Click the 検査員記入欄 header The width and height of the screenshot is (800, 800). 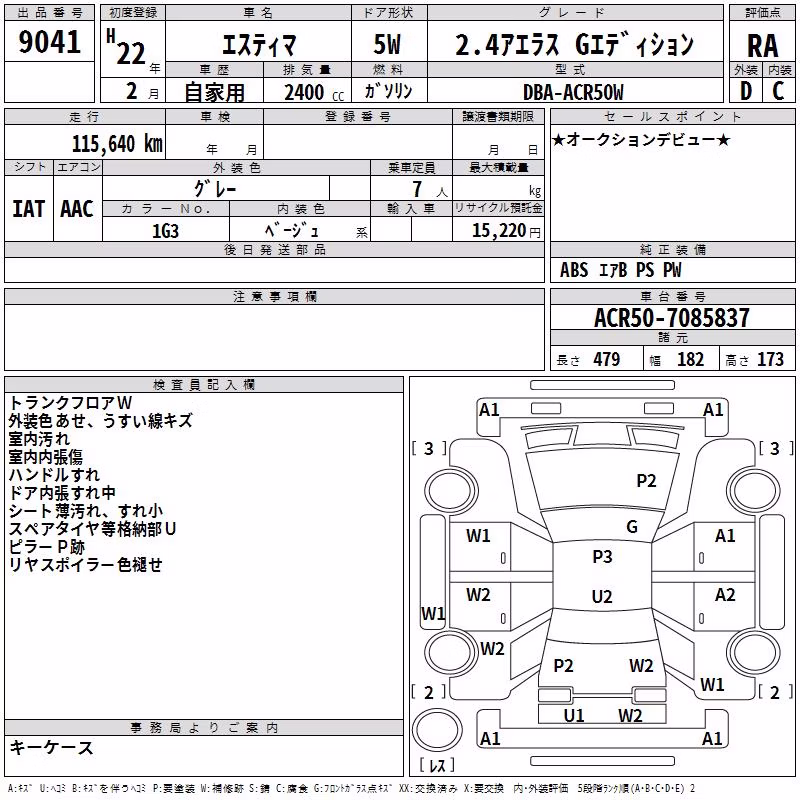click(x=204, y=385)
